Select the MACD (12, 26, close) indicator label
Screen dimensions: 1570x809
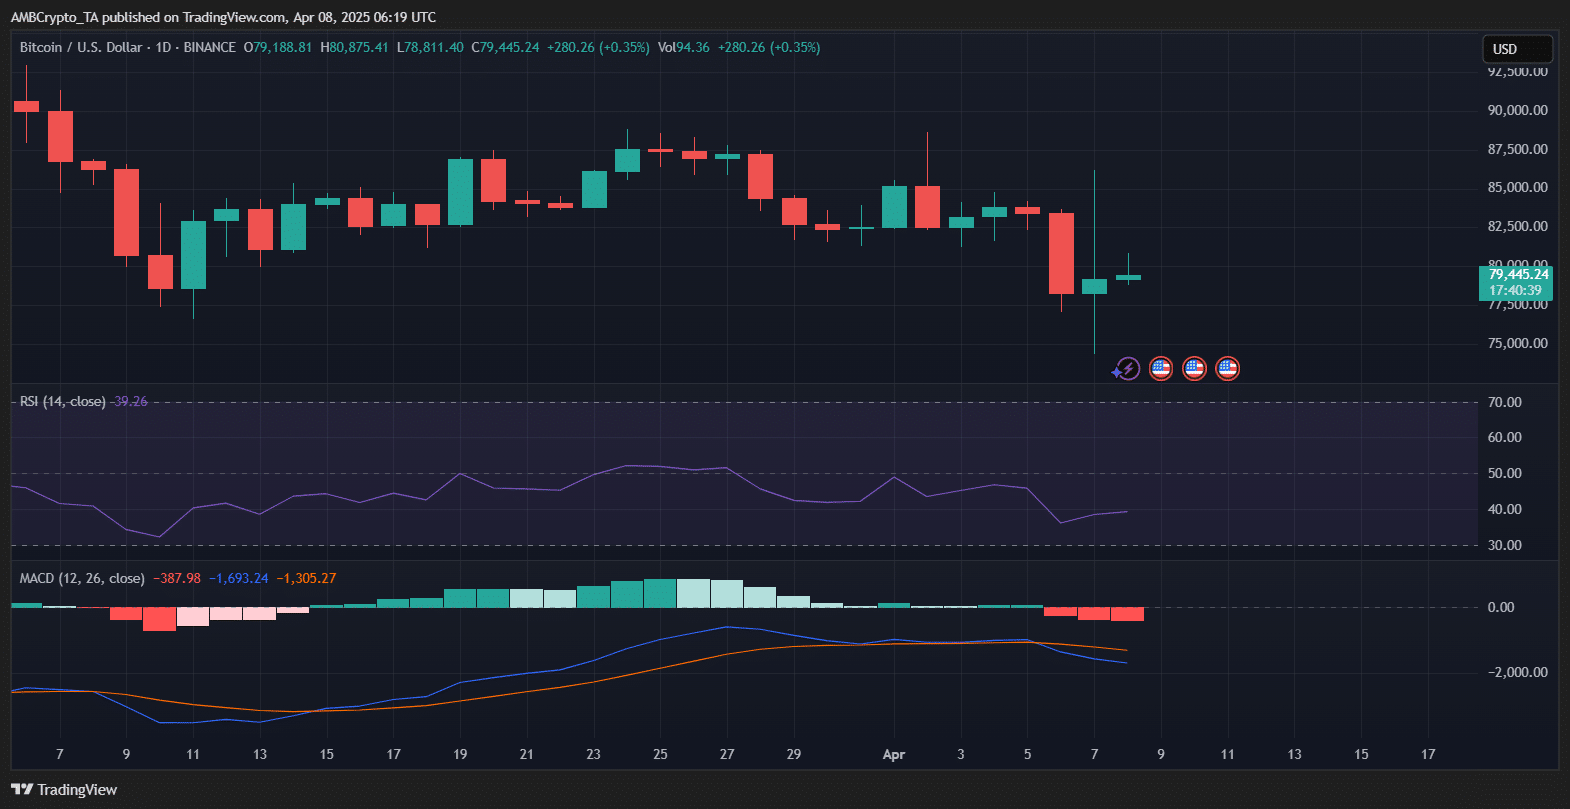(x=82, y=579)
